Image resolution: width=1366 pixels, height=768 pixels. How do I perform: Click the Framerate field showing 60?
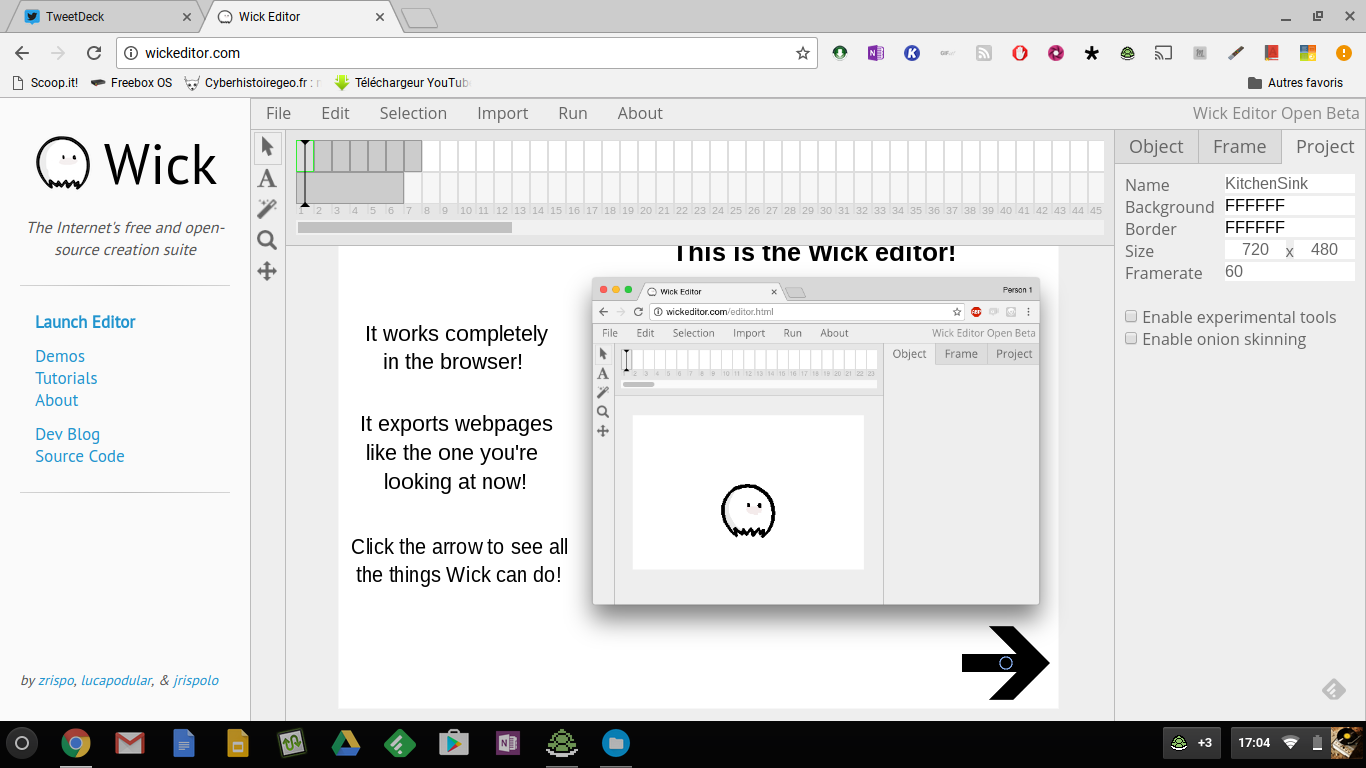pyautogui.click(x=1289, y=272)
